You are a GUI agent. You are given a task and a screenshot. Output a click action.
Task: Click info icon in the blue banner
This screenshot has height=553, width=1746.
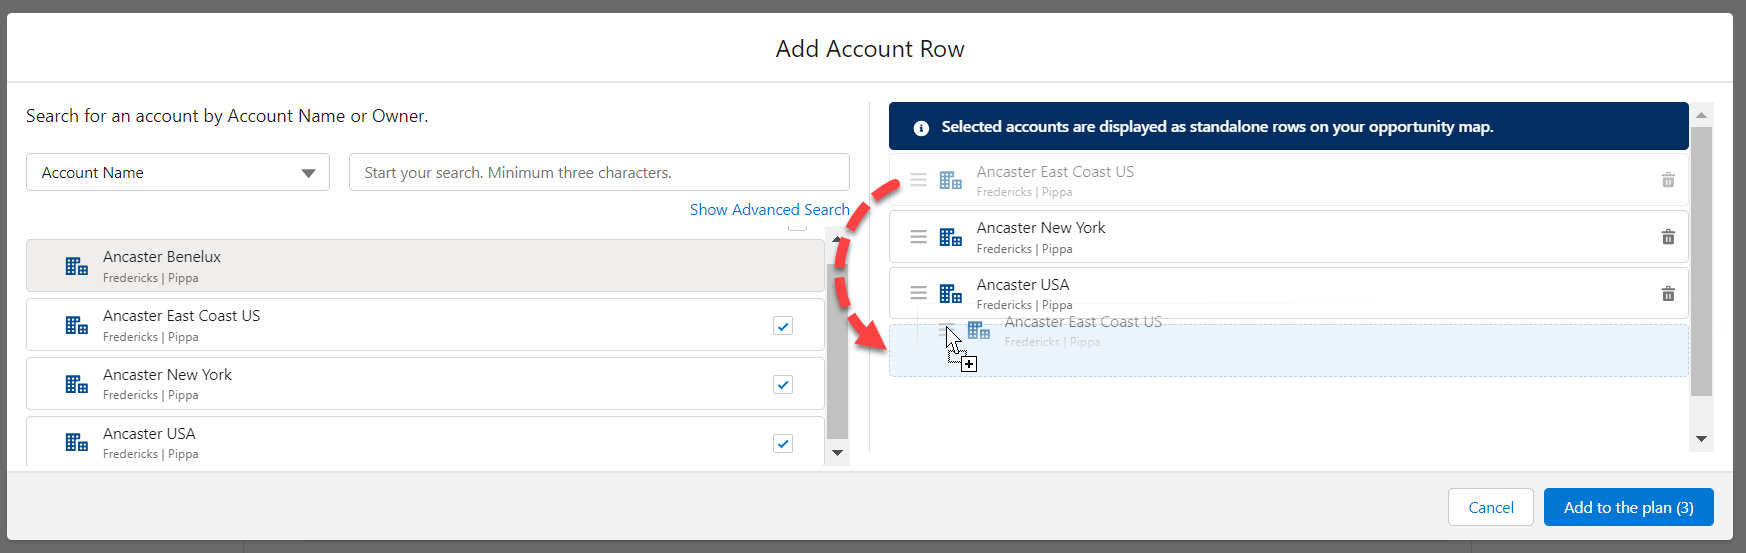pyautogui.click(x=921, y=128)
